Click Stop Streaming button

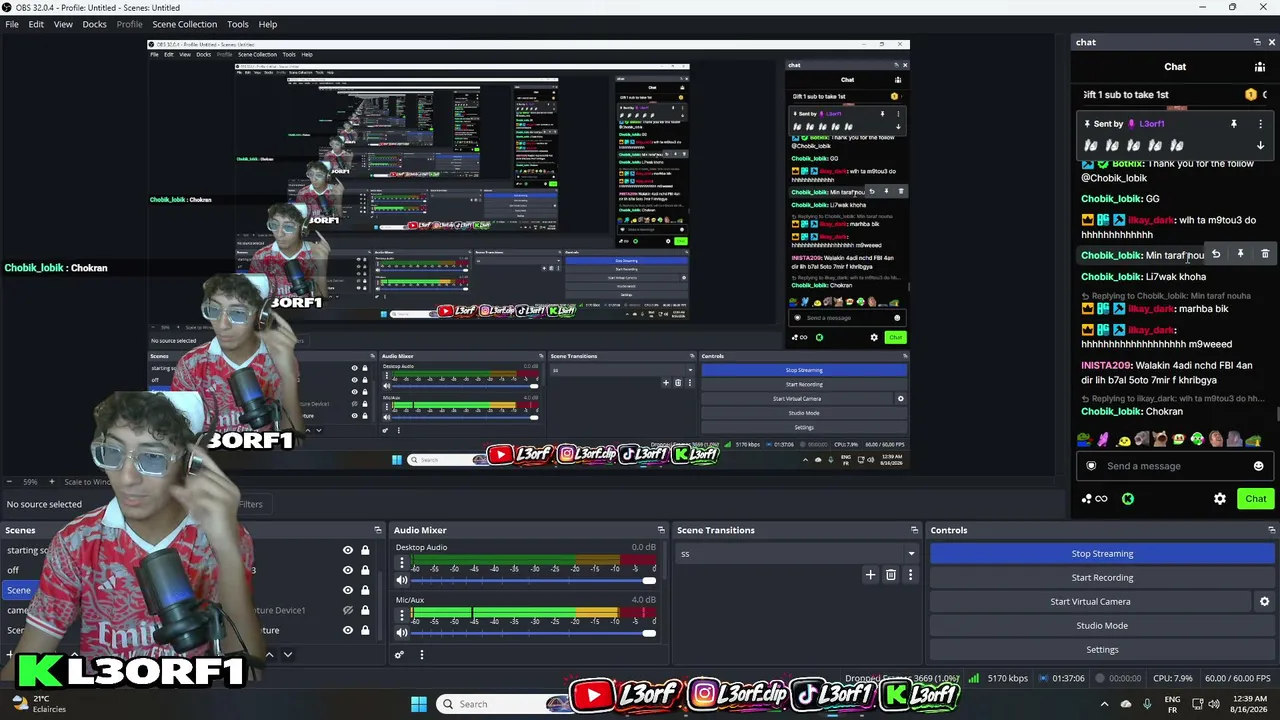pyautogui.click(x=1102, y=553)
